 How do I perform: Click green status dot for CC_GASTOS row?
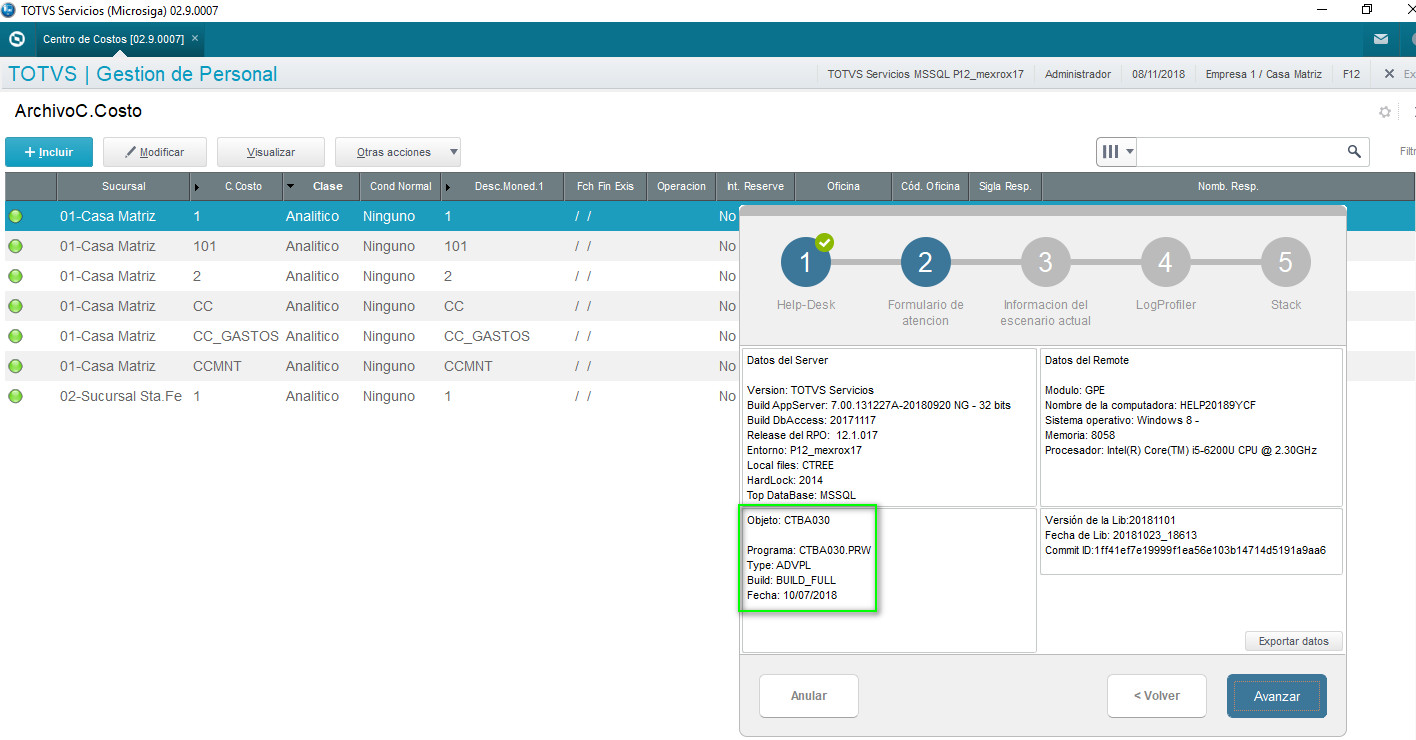coord(16,336)
